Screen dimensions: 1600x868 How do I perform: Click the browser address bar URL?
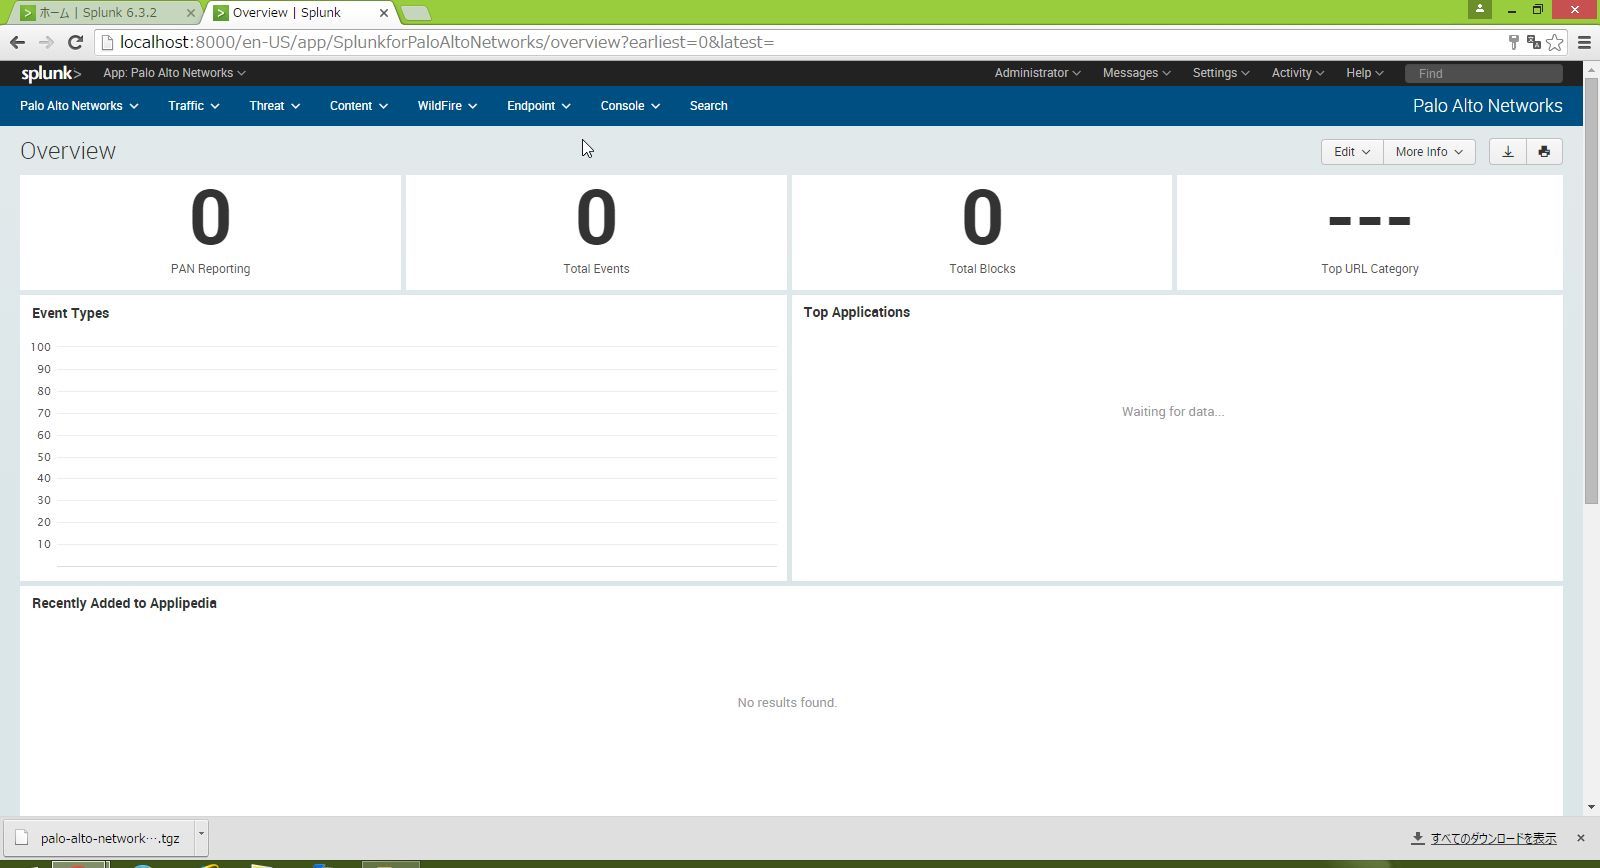pyautogui.click(x=447, y=42)
